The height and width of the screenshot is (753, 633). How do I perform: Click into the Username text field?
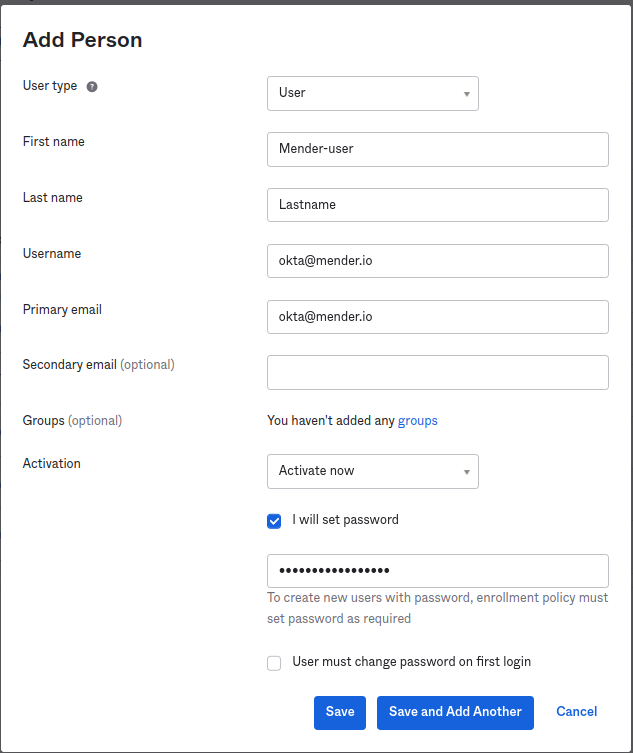437,261
